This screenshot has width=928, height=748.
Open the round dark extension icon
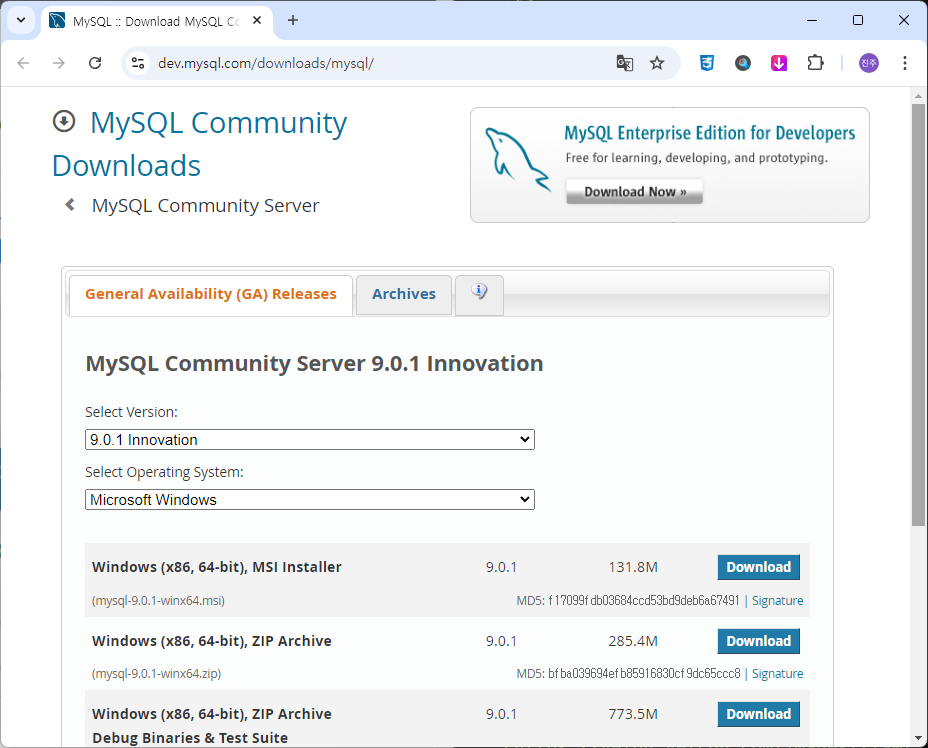coord(743,63)
